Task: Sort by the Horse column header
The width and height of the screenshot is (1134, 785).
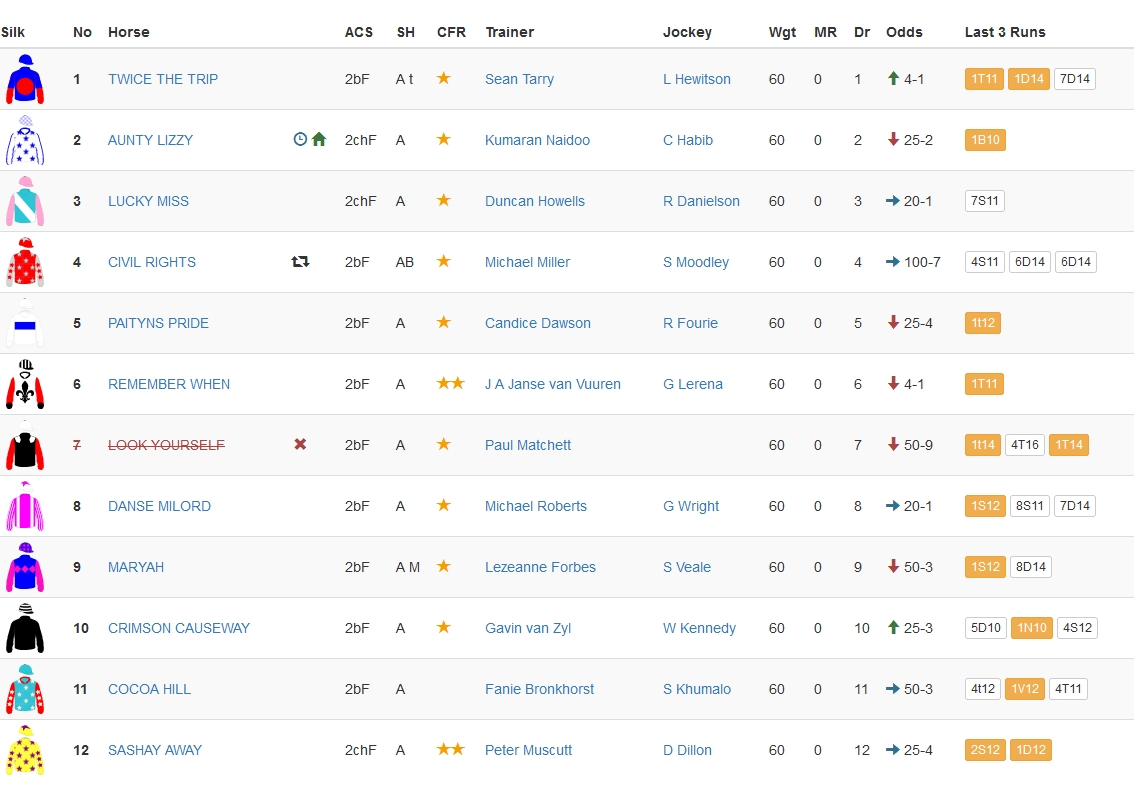Action: tap(128, 32)
